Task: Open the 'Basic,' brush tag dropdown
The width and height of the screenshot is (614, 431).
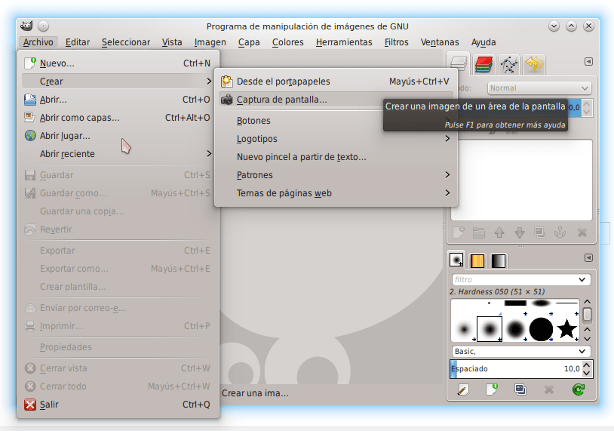Action: [582, 351]
